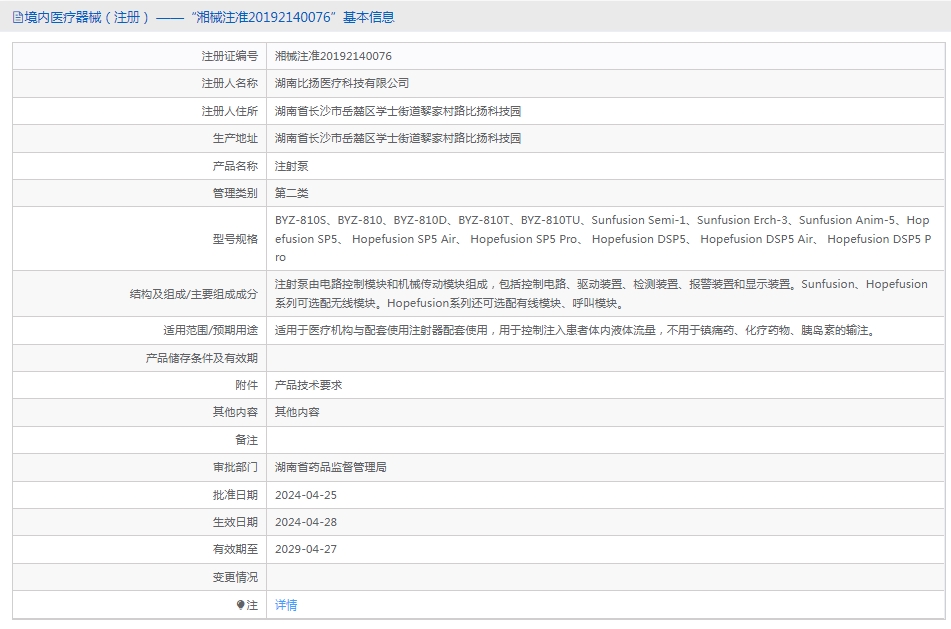Screen dimensions: 951x629
Task: Click the 变更情况 label
Action: (235, 577)
